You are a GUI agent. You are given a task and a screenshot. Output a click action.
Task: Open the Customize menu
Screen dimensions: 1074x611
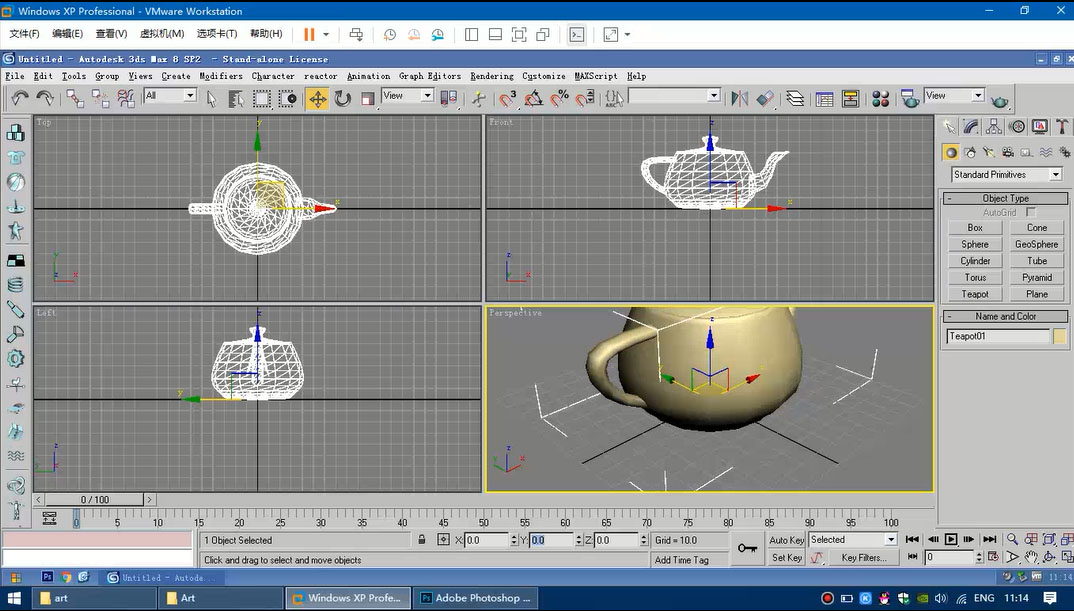click(x=544, y=76)
